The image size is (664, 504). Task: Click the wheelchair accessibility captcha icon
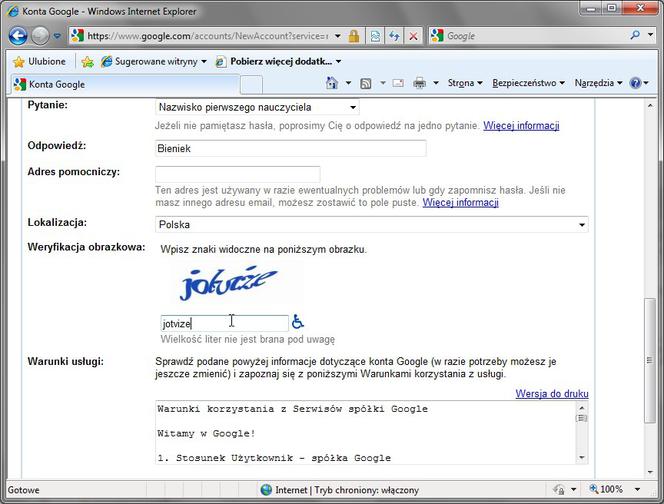tap(298, 322)
